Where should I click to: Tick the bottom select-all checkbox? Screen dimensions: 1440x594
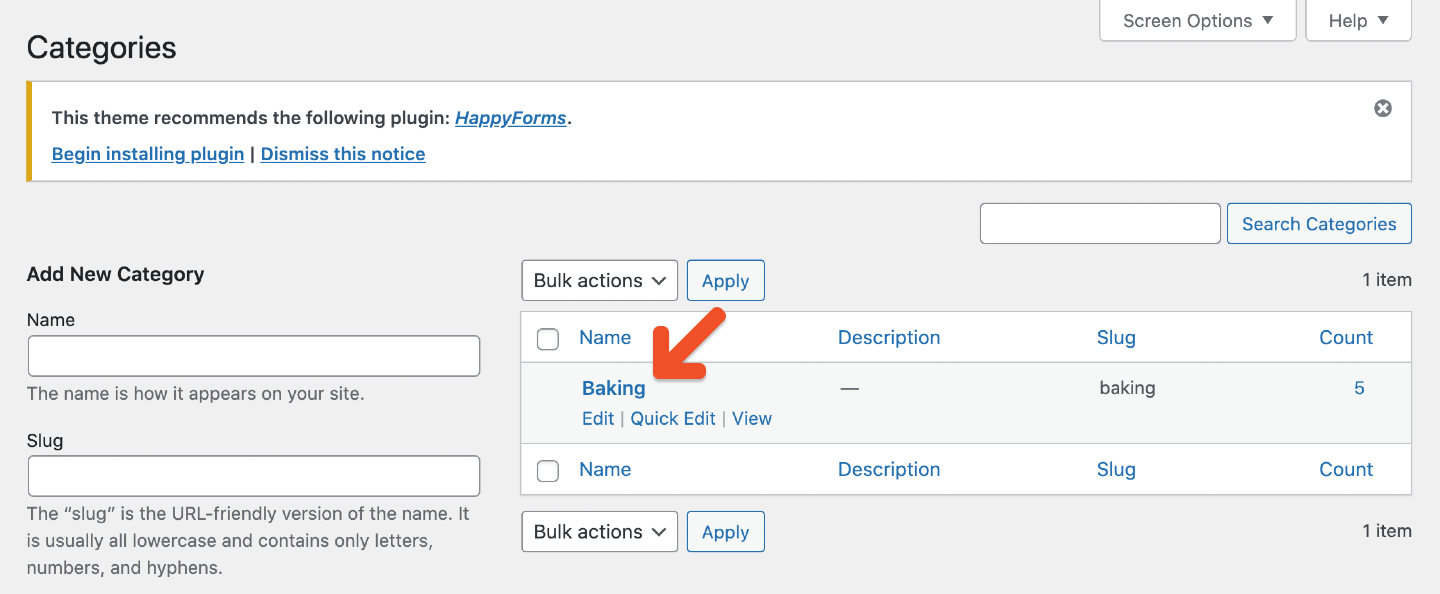(x=548, y=471)
